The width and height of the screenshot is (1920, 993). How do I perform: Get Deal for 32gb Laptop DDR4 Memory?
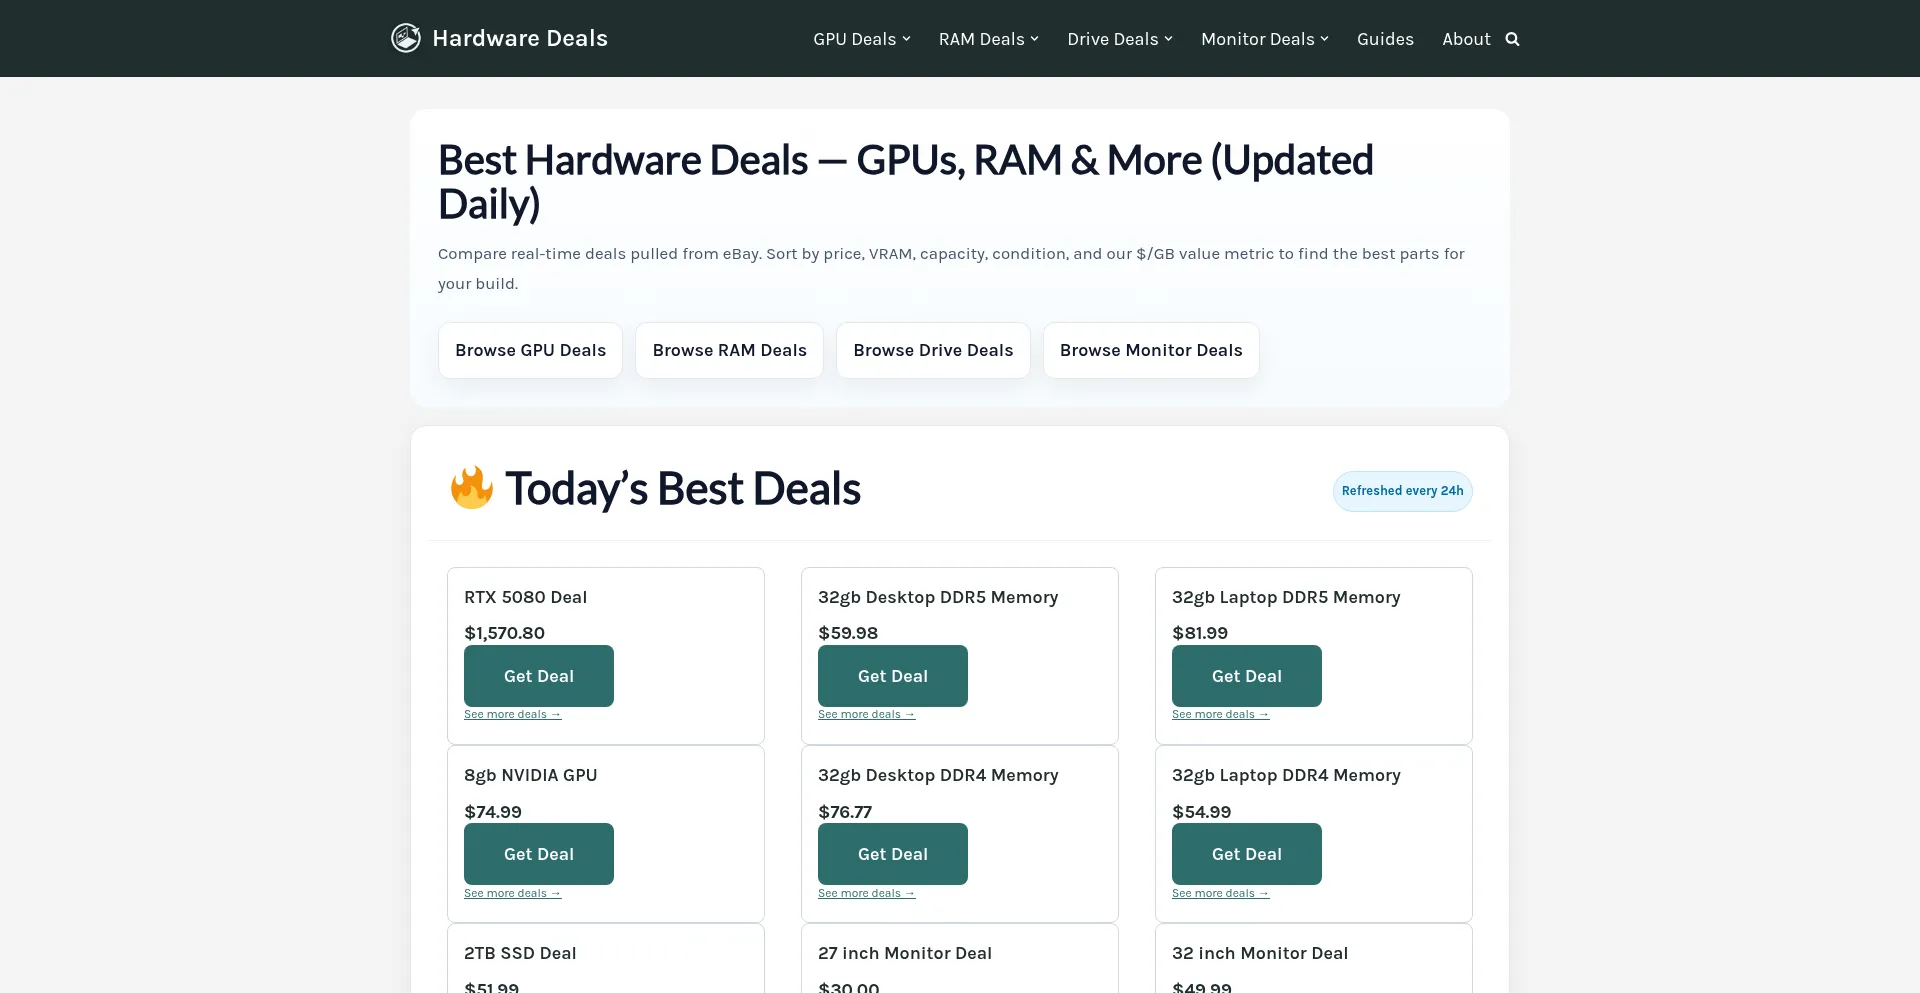(x=1246, y=854)
